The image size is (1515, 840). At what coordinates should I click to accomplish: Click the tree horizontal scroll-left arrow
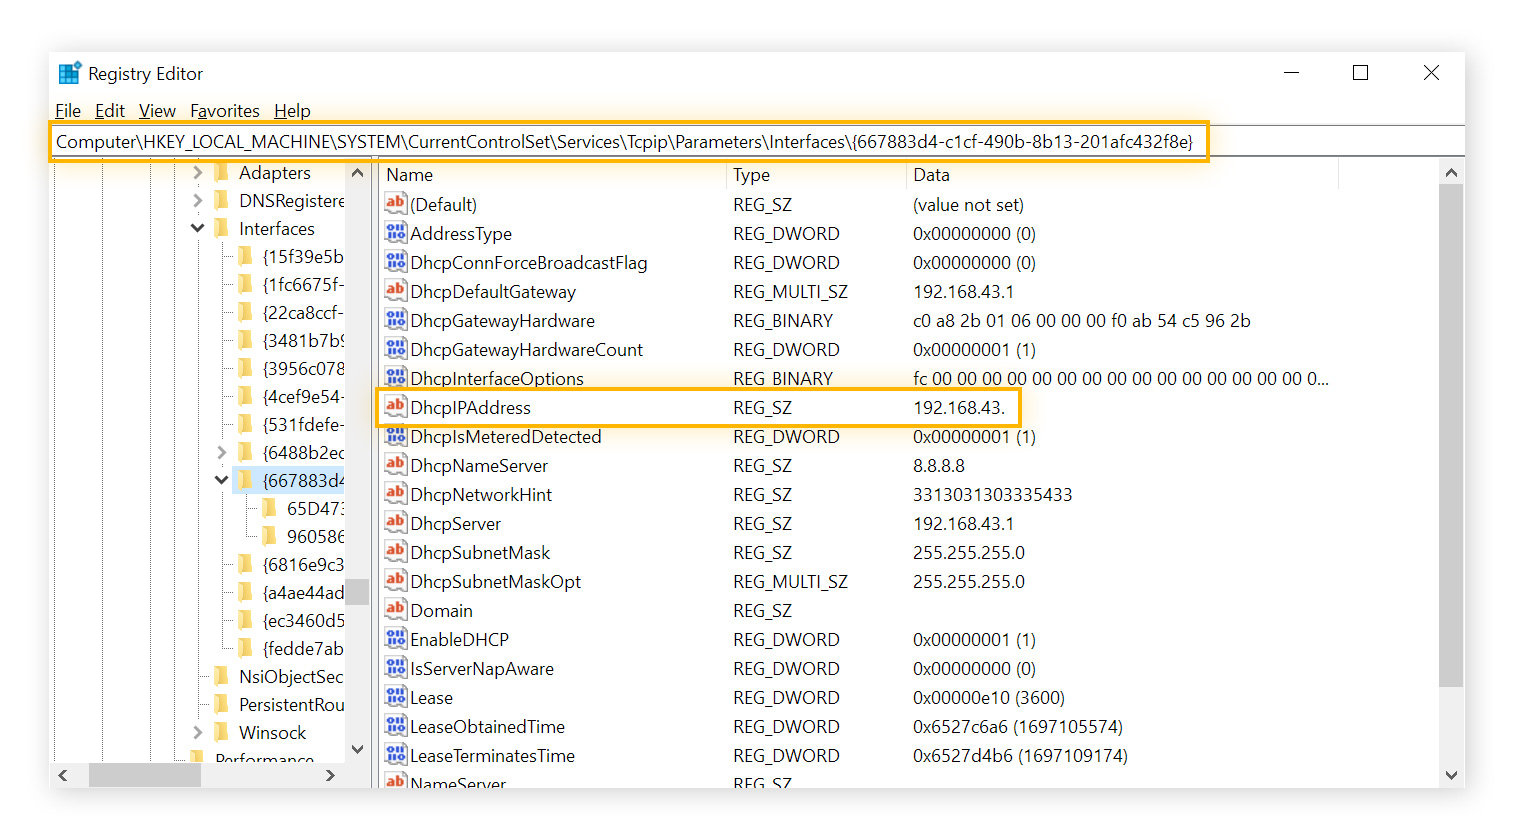click(63, 775)
